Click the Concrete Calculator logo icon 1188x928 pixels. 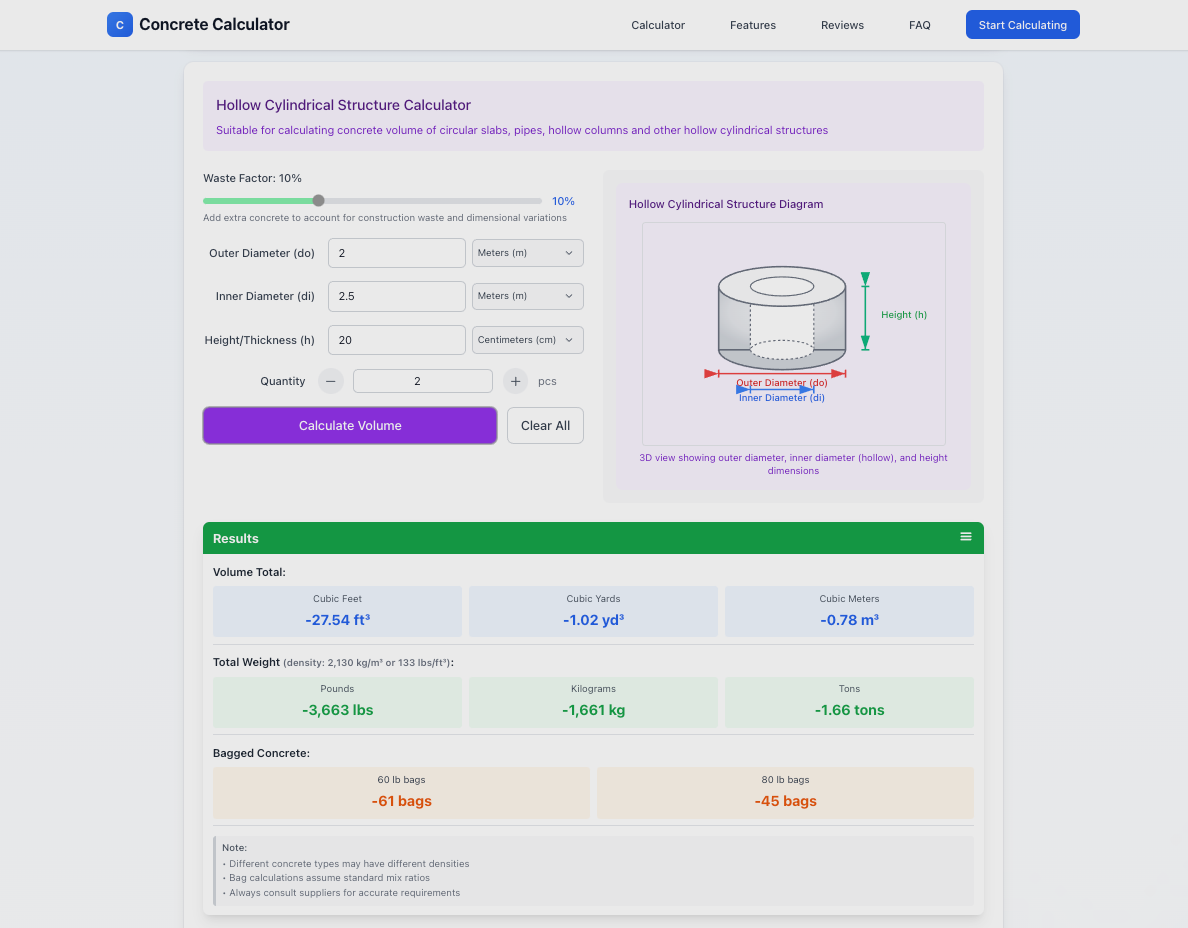pos(119,24)
